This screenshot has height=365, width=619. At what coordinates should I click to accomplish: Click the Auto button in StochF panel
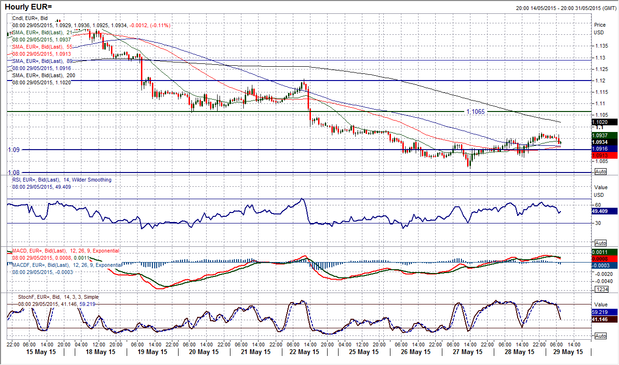pos(600,336)
